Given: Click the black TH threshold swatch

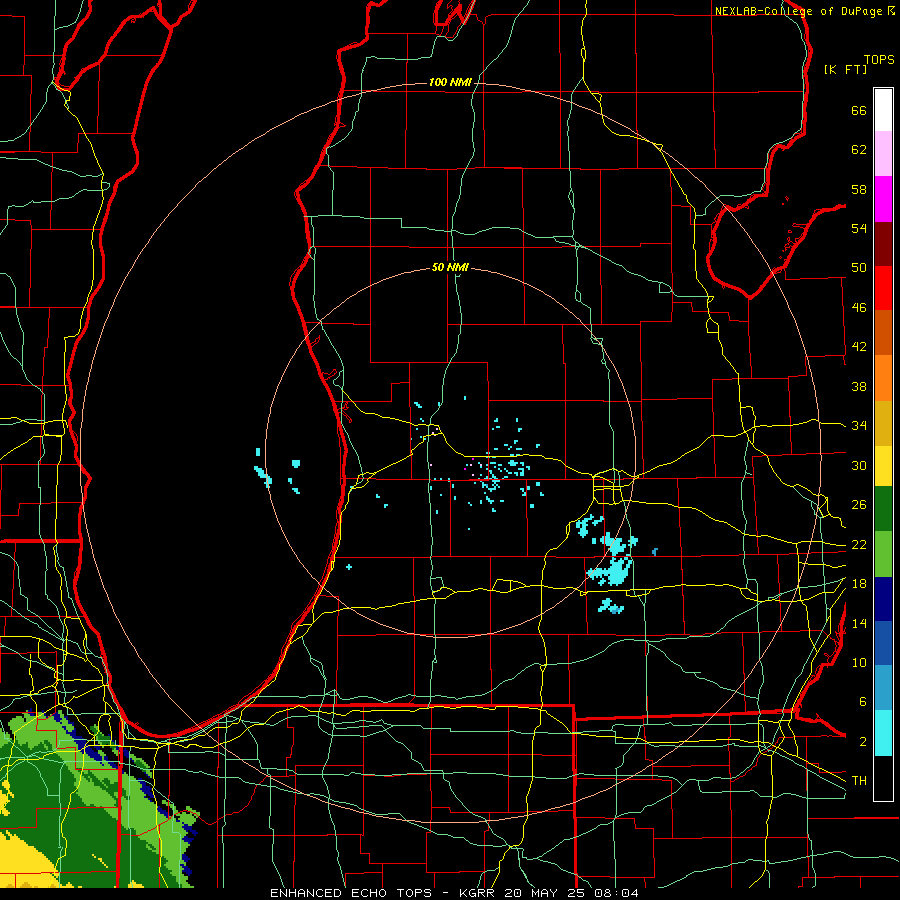Looking at the screenshot, I should click(x=883, y=778).
